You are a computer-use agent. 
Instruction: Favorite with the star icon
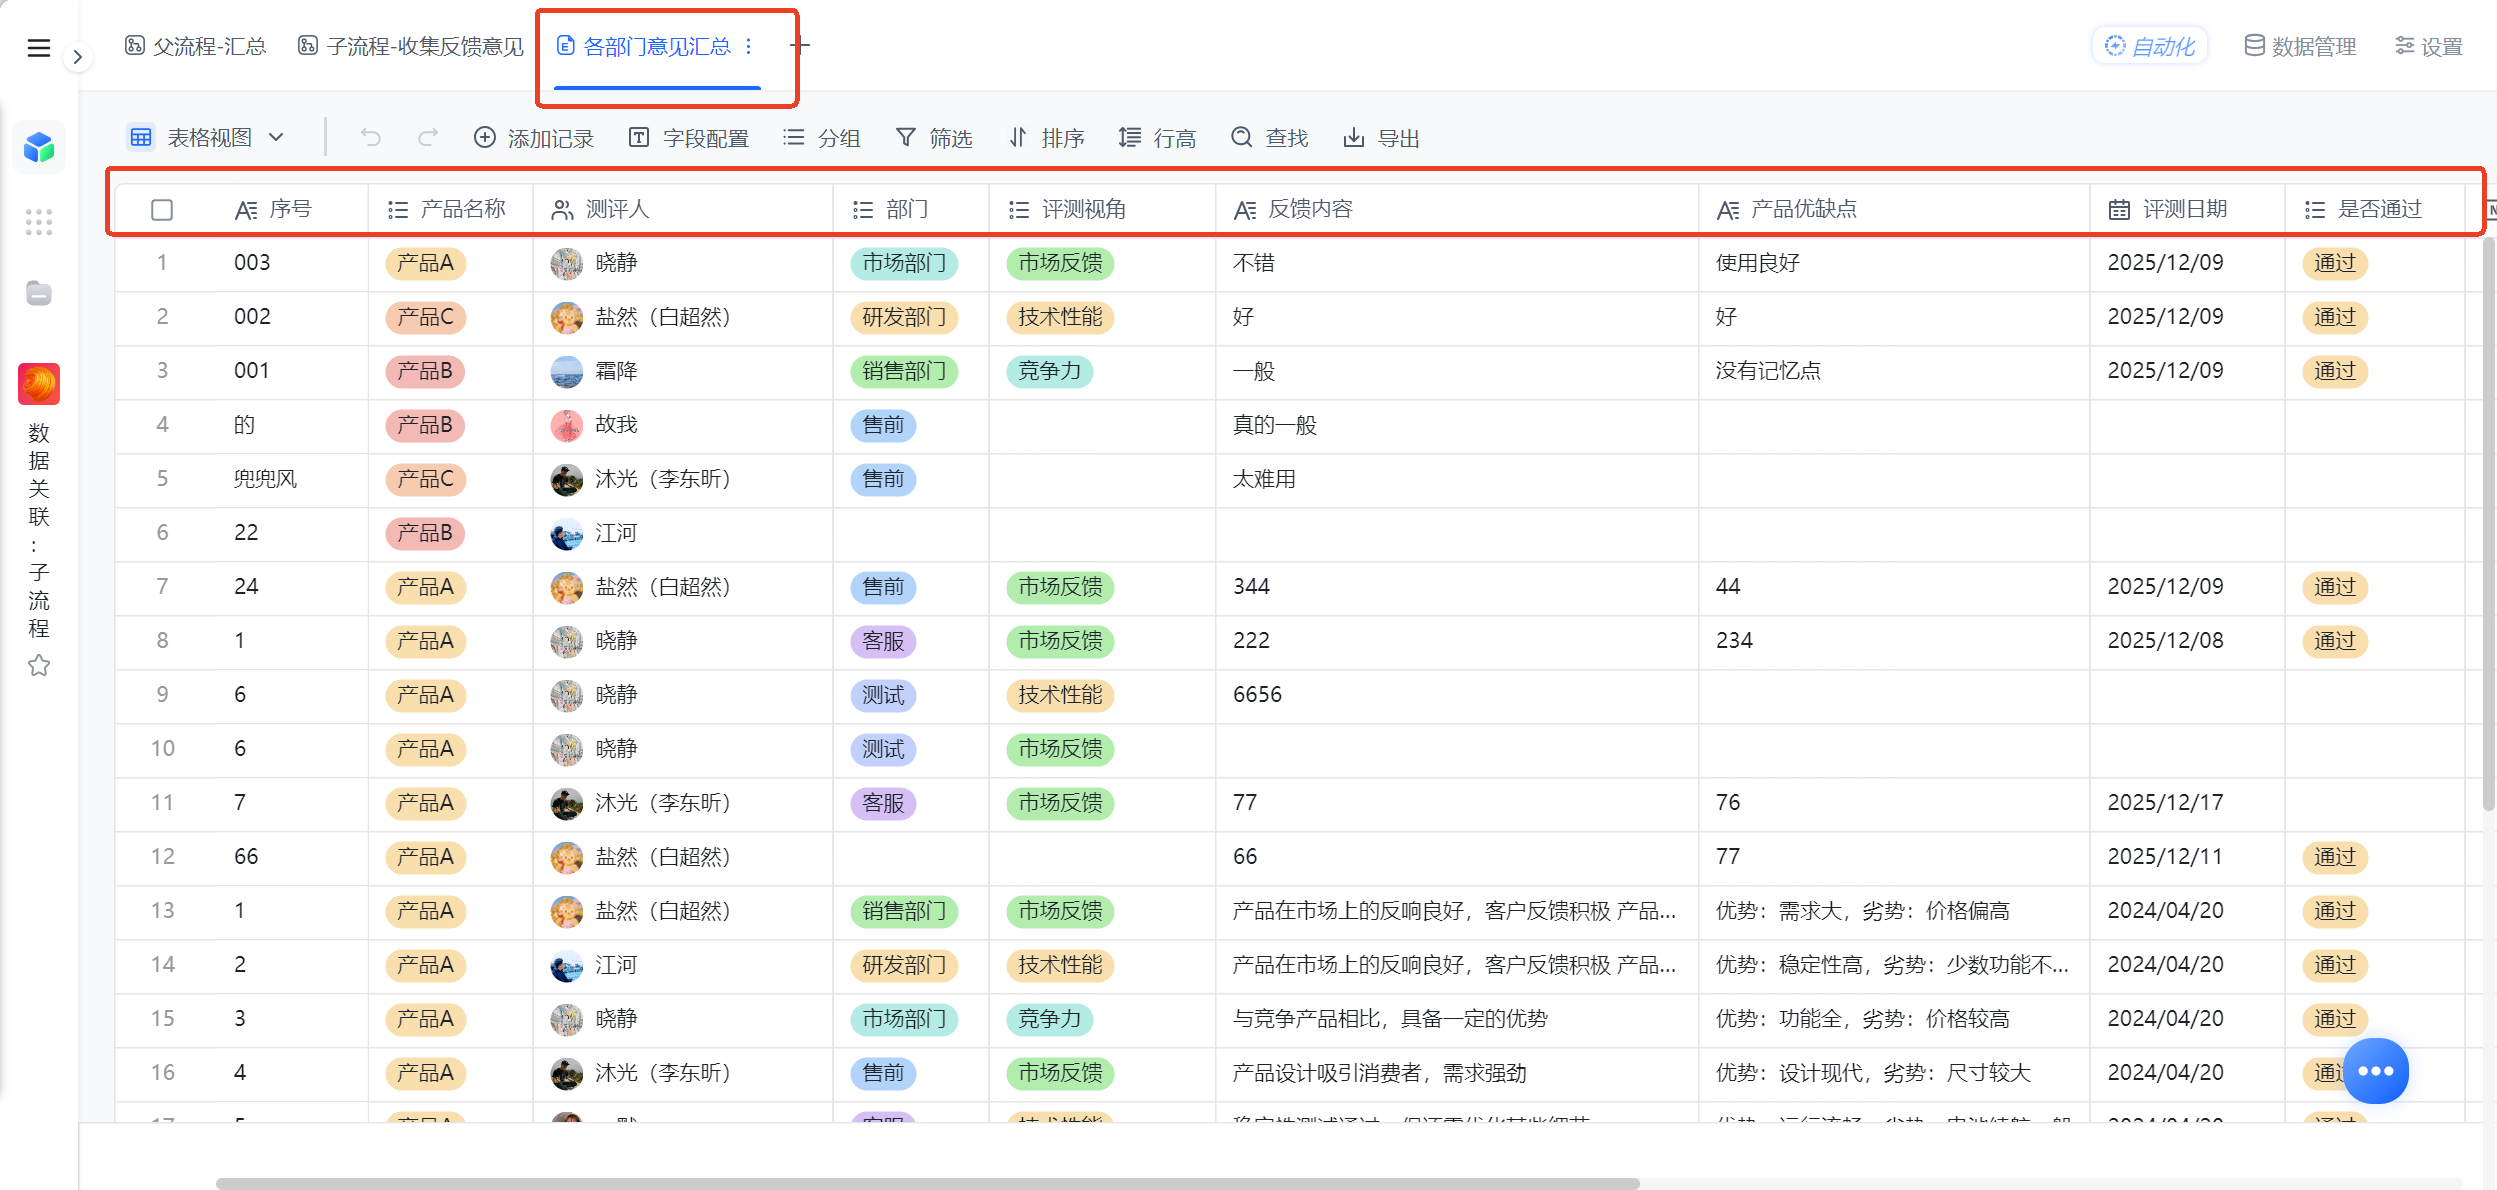[39, 665]
